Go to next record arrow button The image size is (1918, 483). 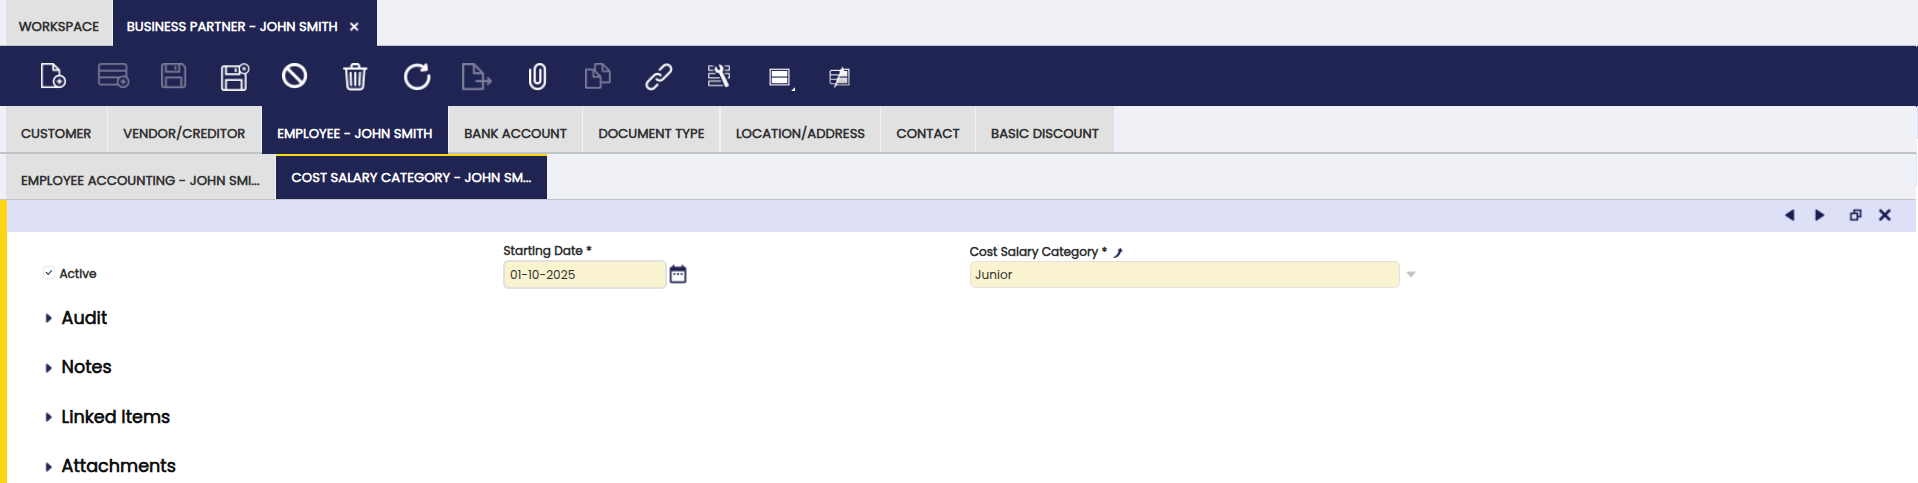click(x=1819, y=215)
